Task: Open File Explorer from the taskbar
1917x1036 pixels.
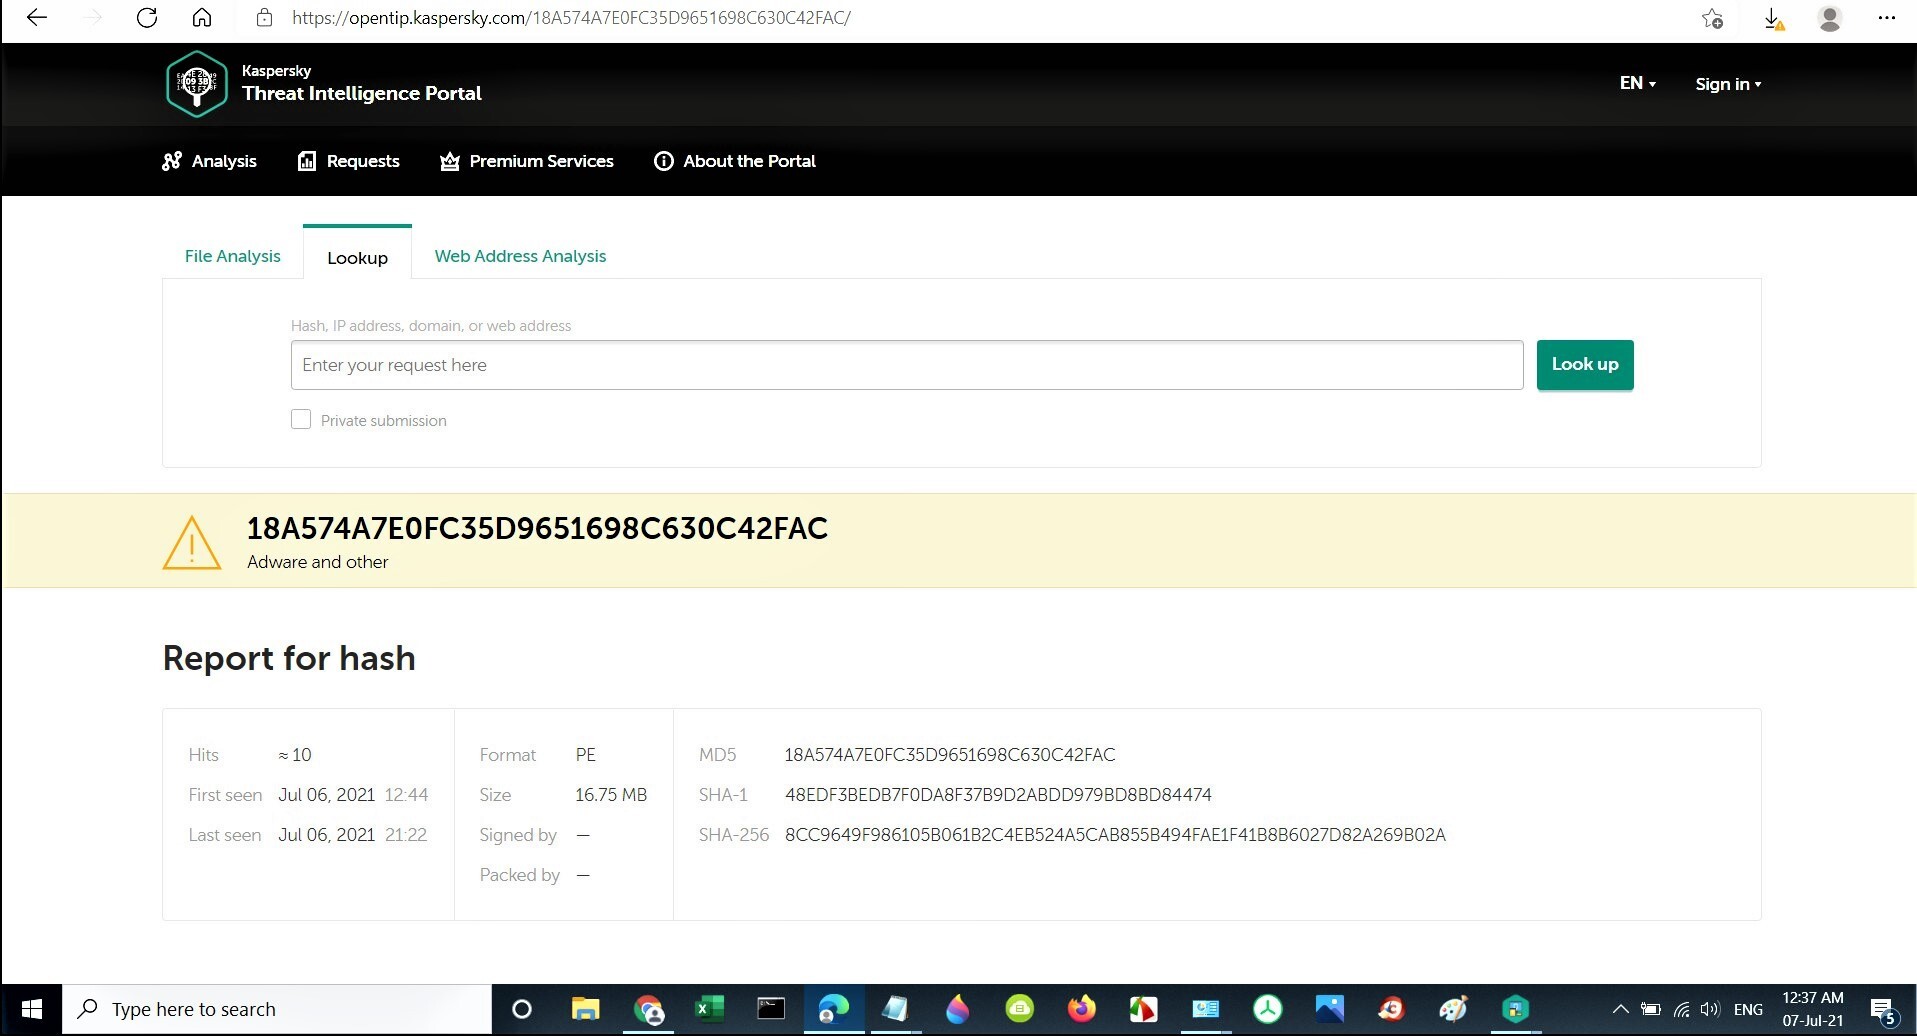Action: (585, 1010)
